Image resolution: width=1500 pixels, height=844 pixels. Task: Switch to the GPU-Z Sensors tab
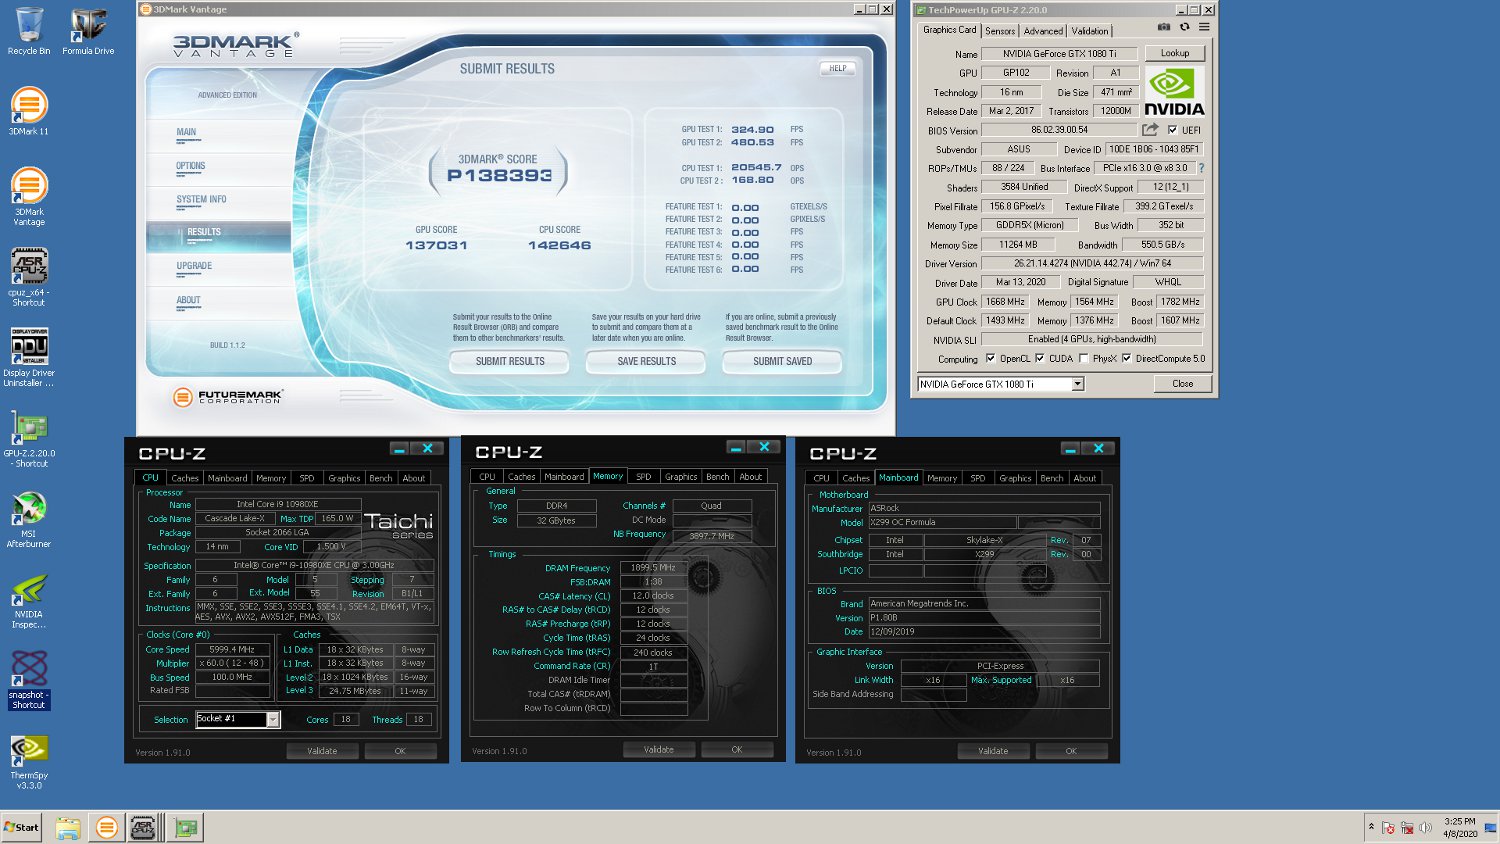coord(1000,31)
